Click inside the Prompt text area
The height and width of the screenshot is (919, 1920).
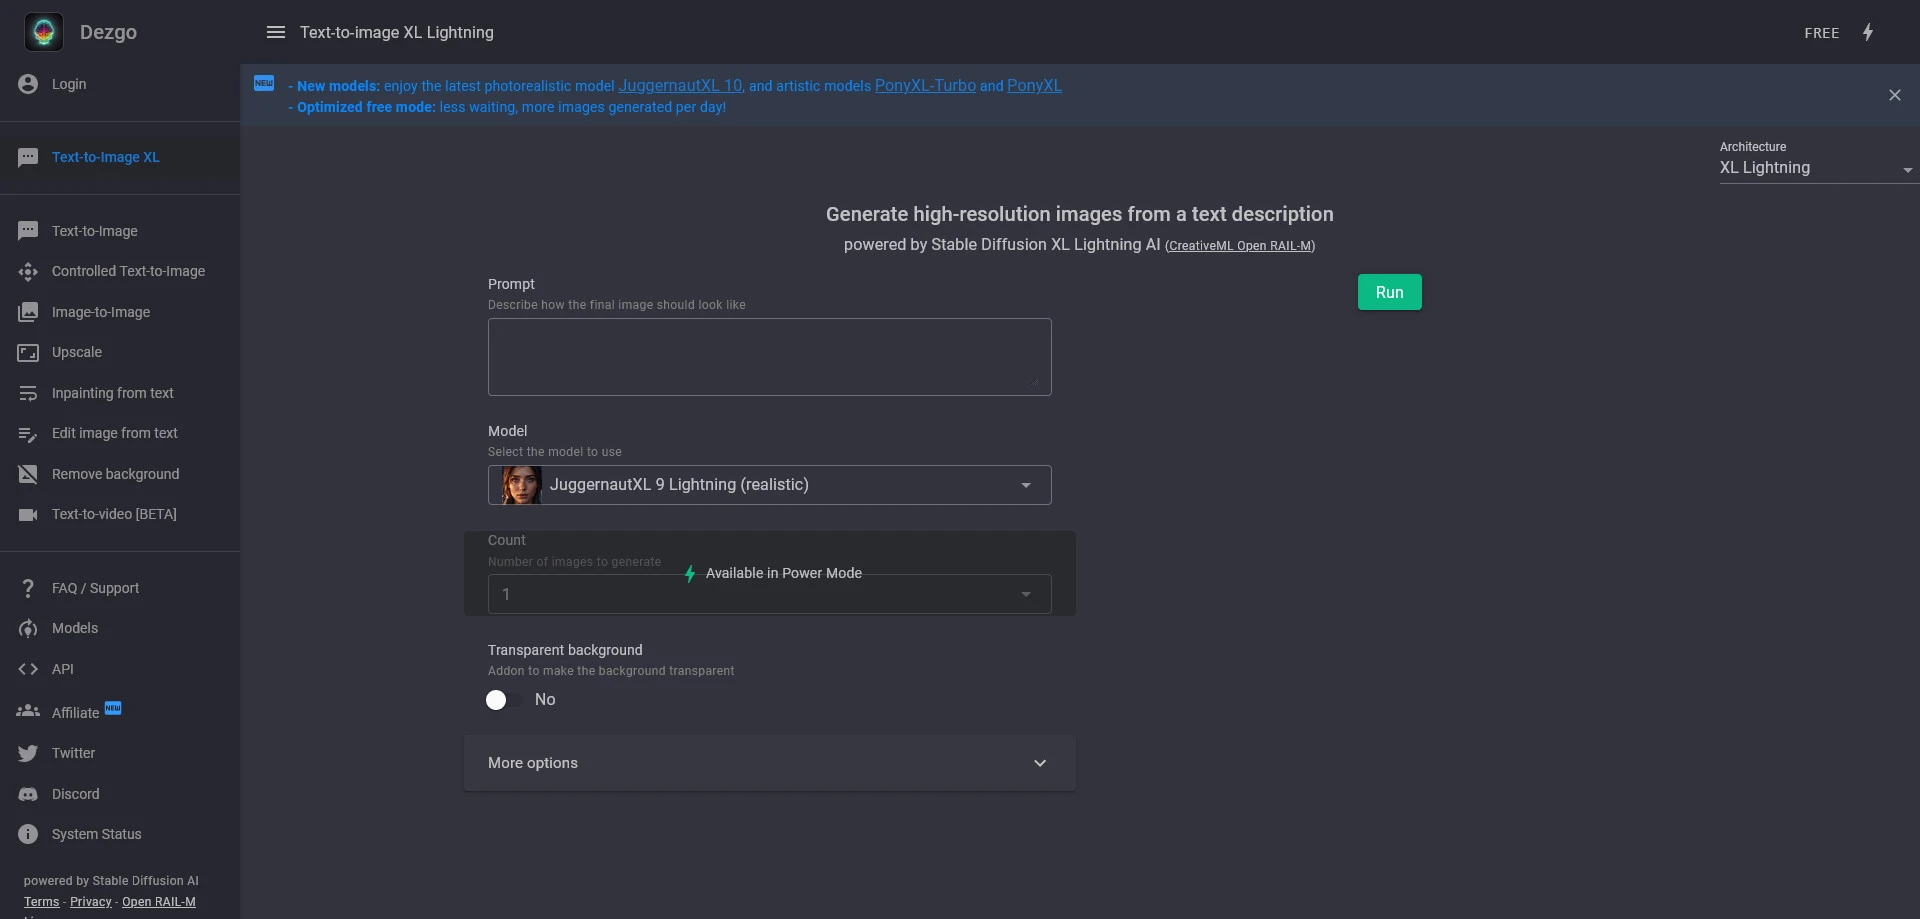tap(770, 357)
